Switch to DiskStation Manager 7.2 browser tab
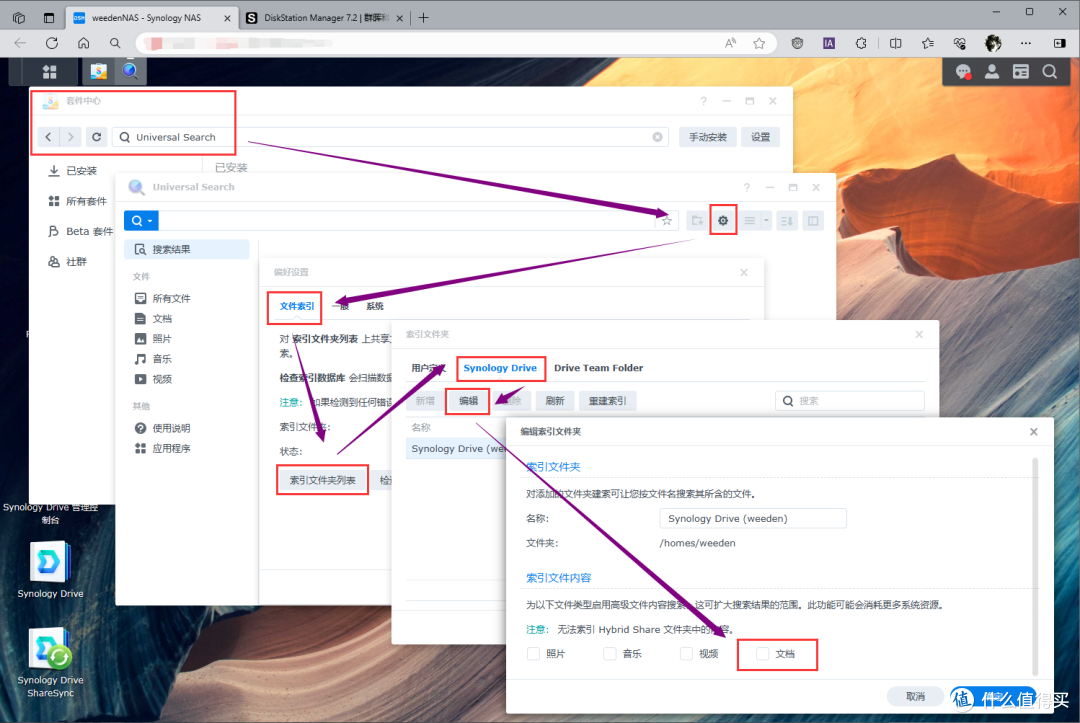 click(x=325, y=18)
